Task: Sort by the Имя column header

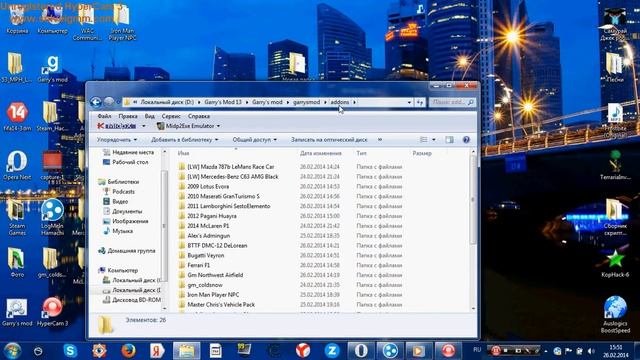Action: pyautogui.click(x=183, y=153)
